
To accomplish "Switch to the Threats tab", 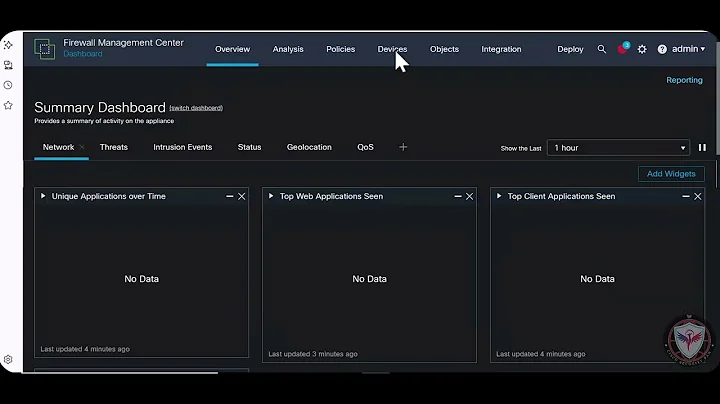I will pyautogui.click(x=113, y=147).
